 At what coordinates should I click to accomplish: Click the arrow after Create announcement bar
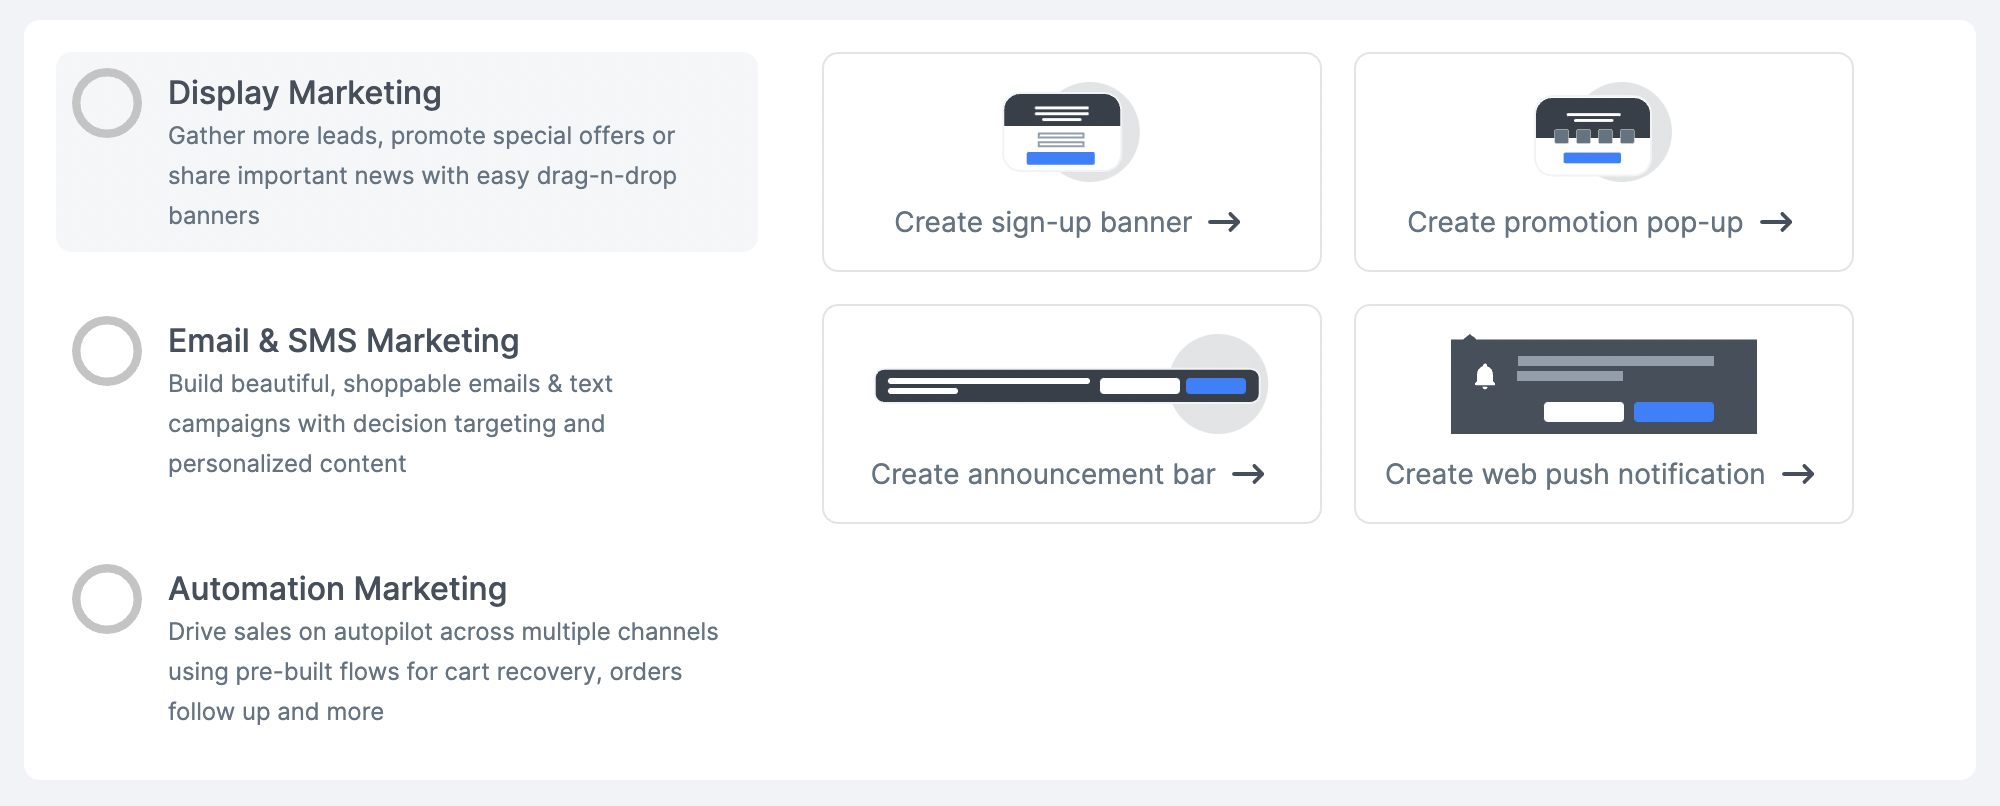click(1248, 474)
